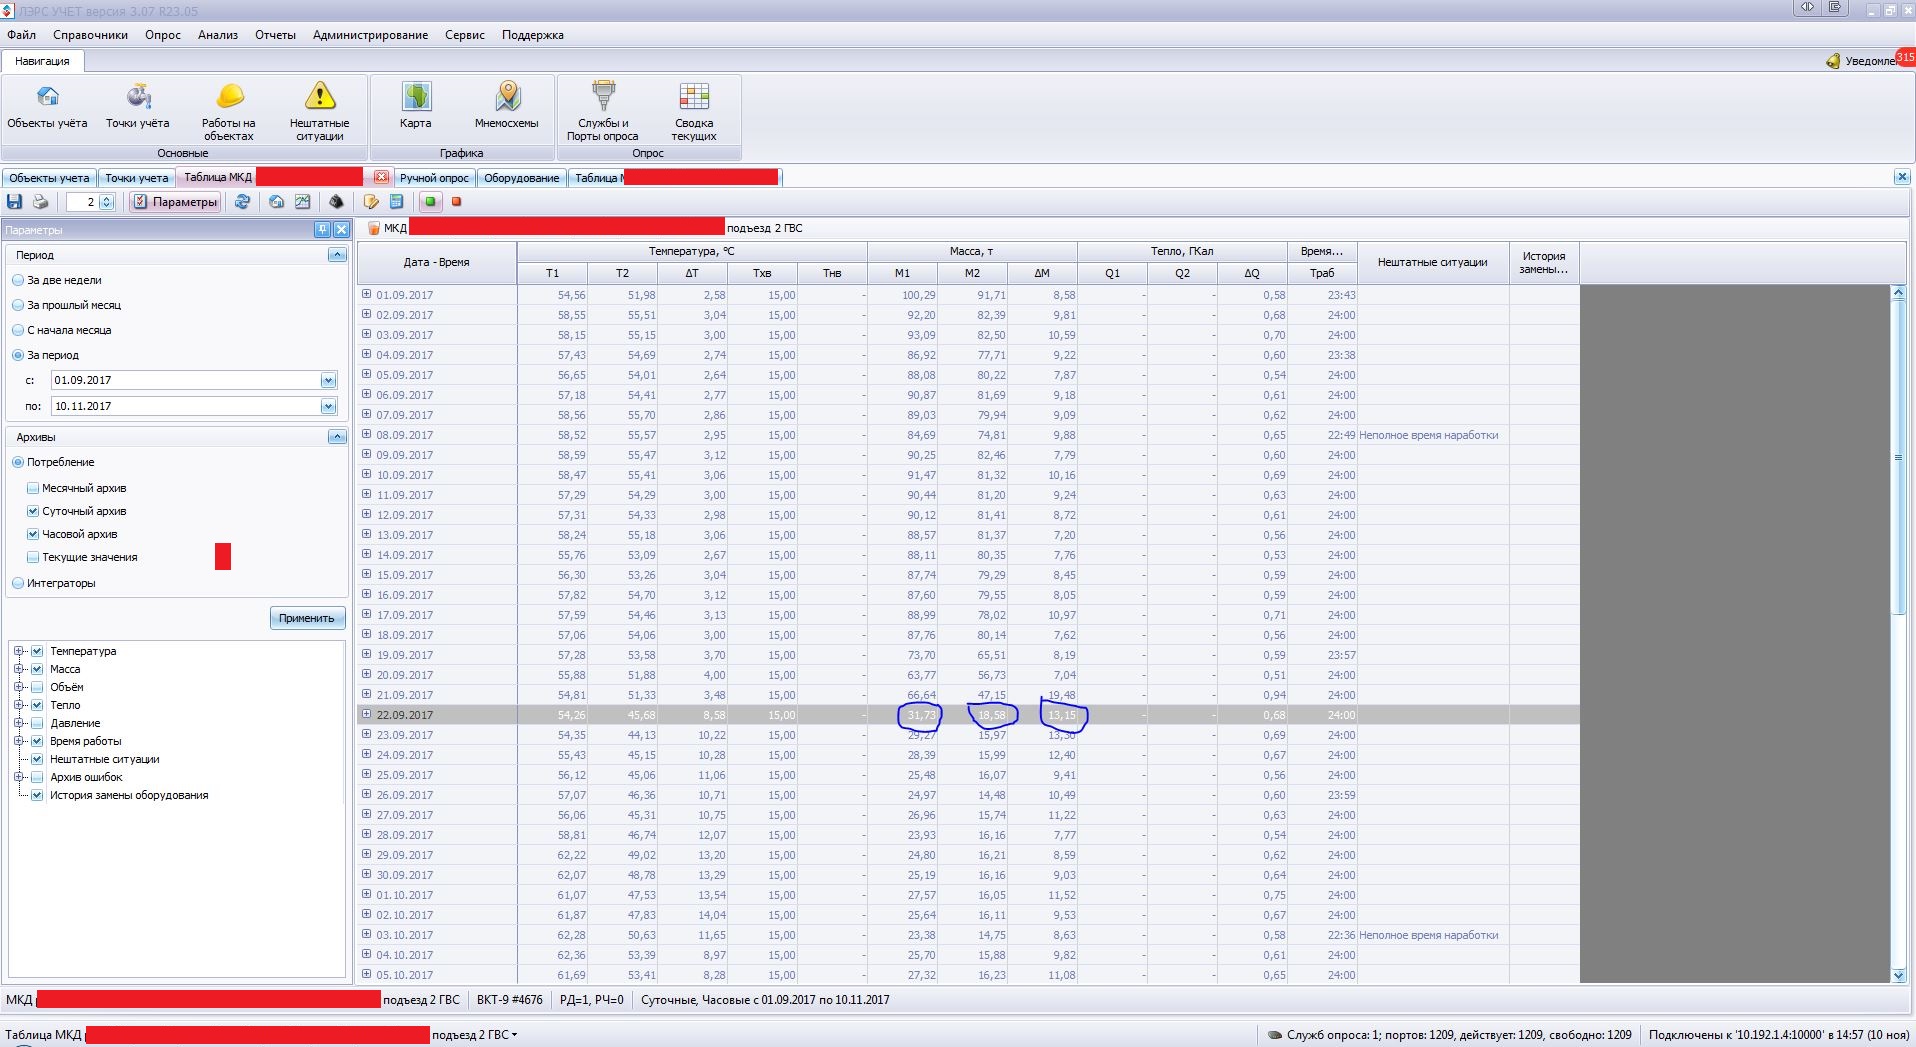Switch to the Ручной опрос tab
Viewport: 1916px width, 1047px height.
[434, 178]
